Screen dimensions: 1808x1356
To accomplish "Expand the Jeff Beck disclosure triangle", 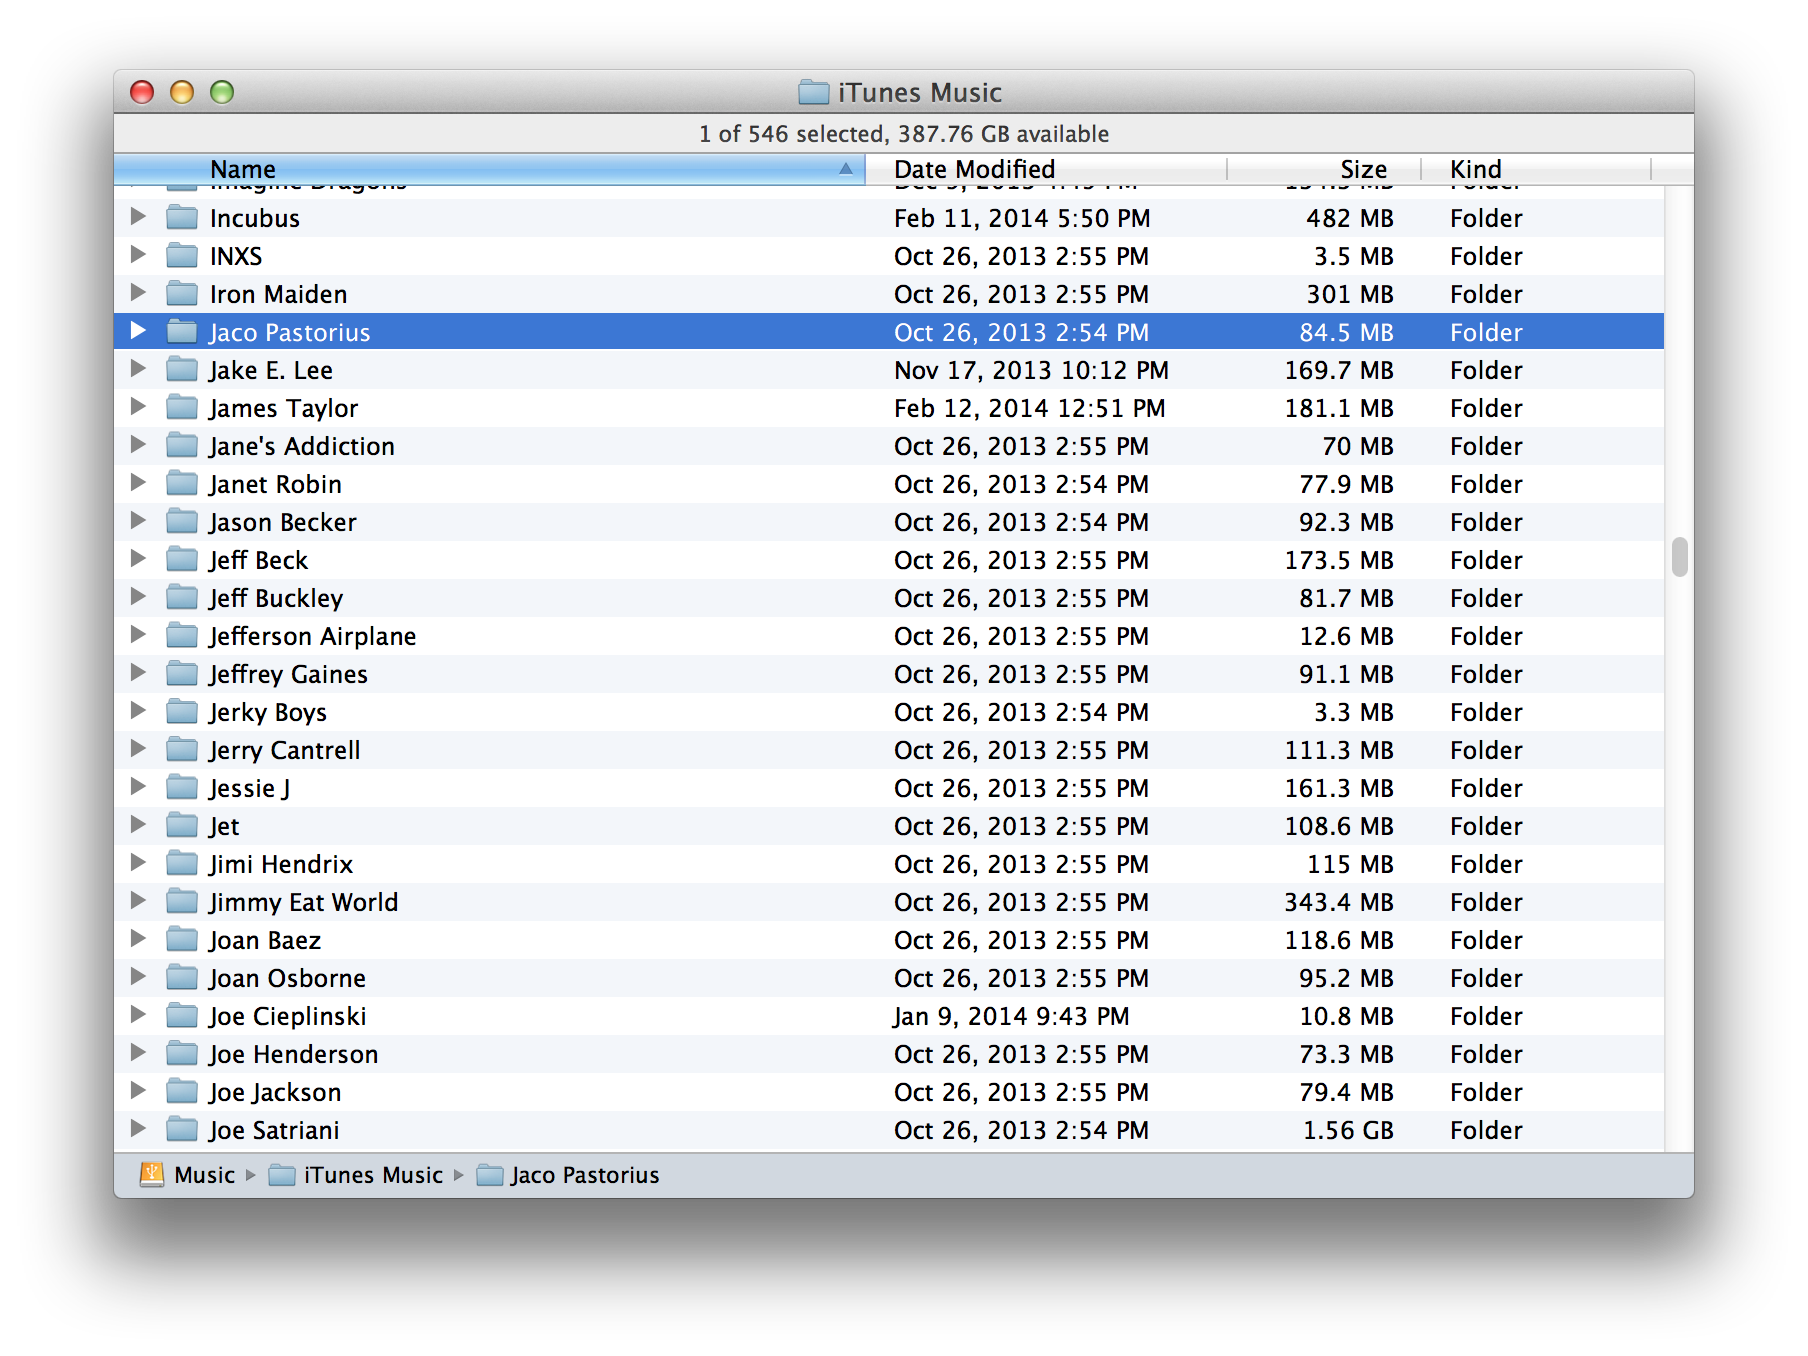I will click(138, 558).
